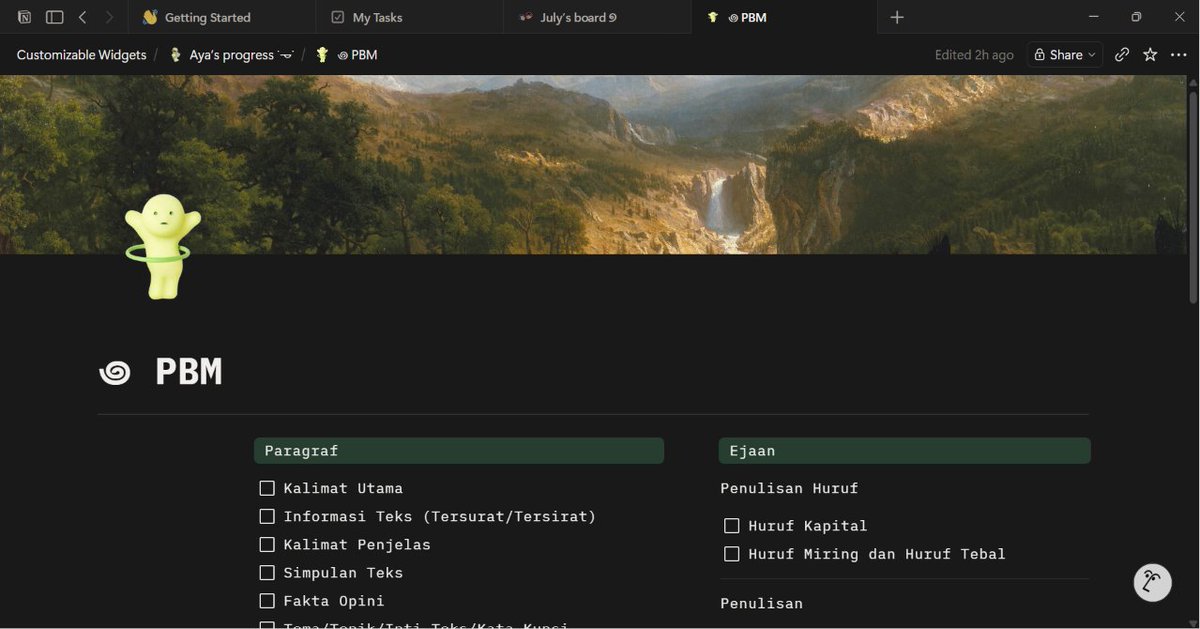Switch to the Getting Started tab
This screenshot has width=1200, height=629.
(x=222, y=17)
